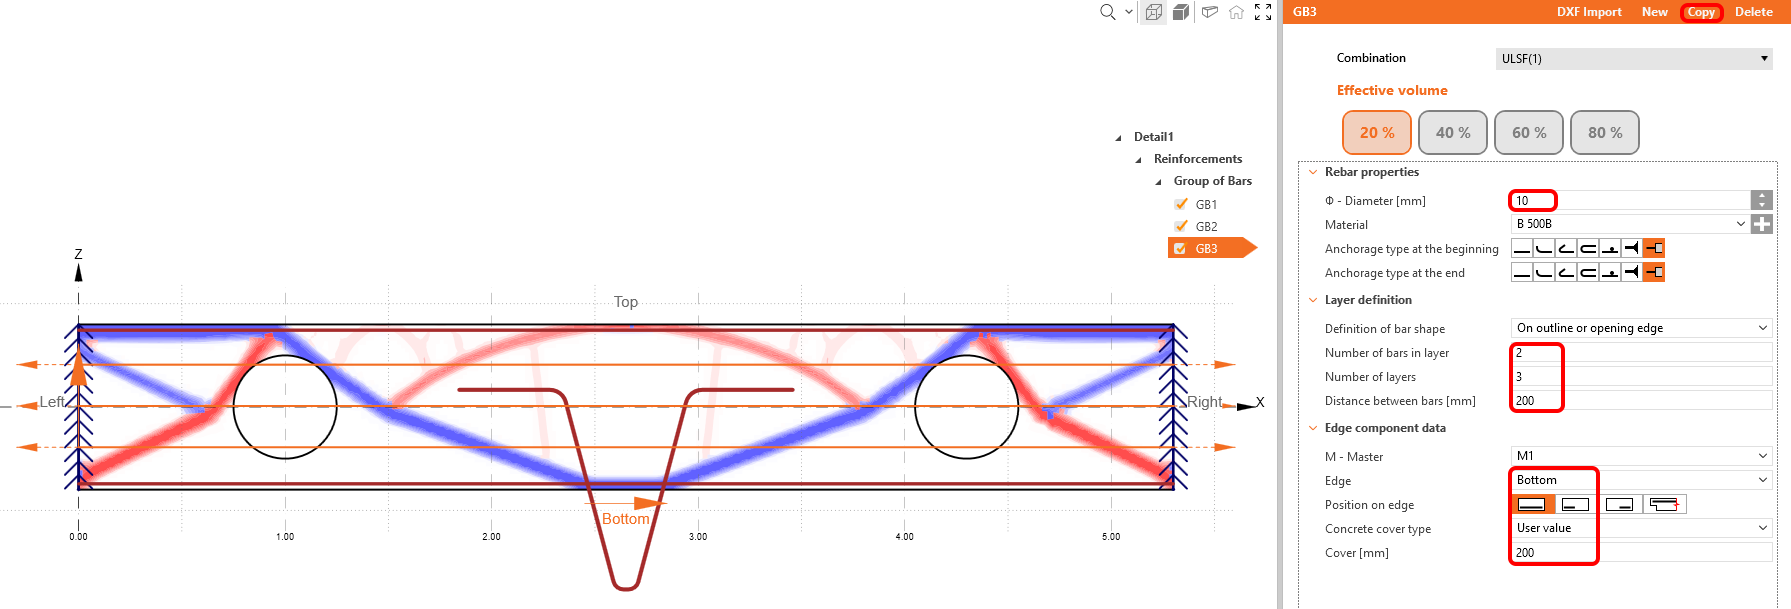Click the Number of bars in layer field
Image resolution: width=1791 pixels, height=609 pixels.
(x=1642, y=352)
